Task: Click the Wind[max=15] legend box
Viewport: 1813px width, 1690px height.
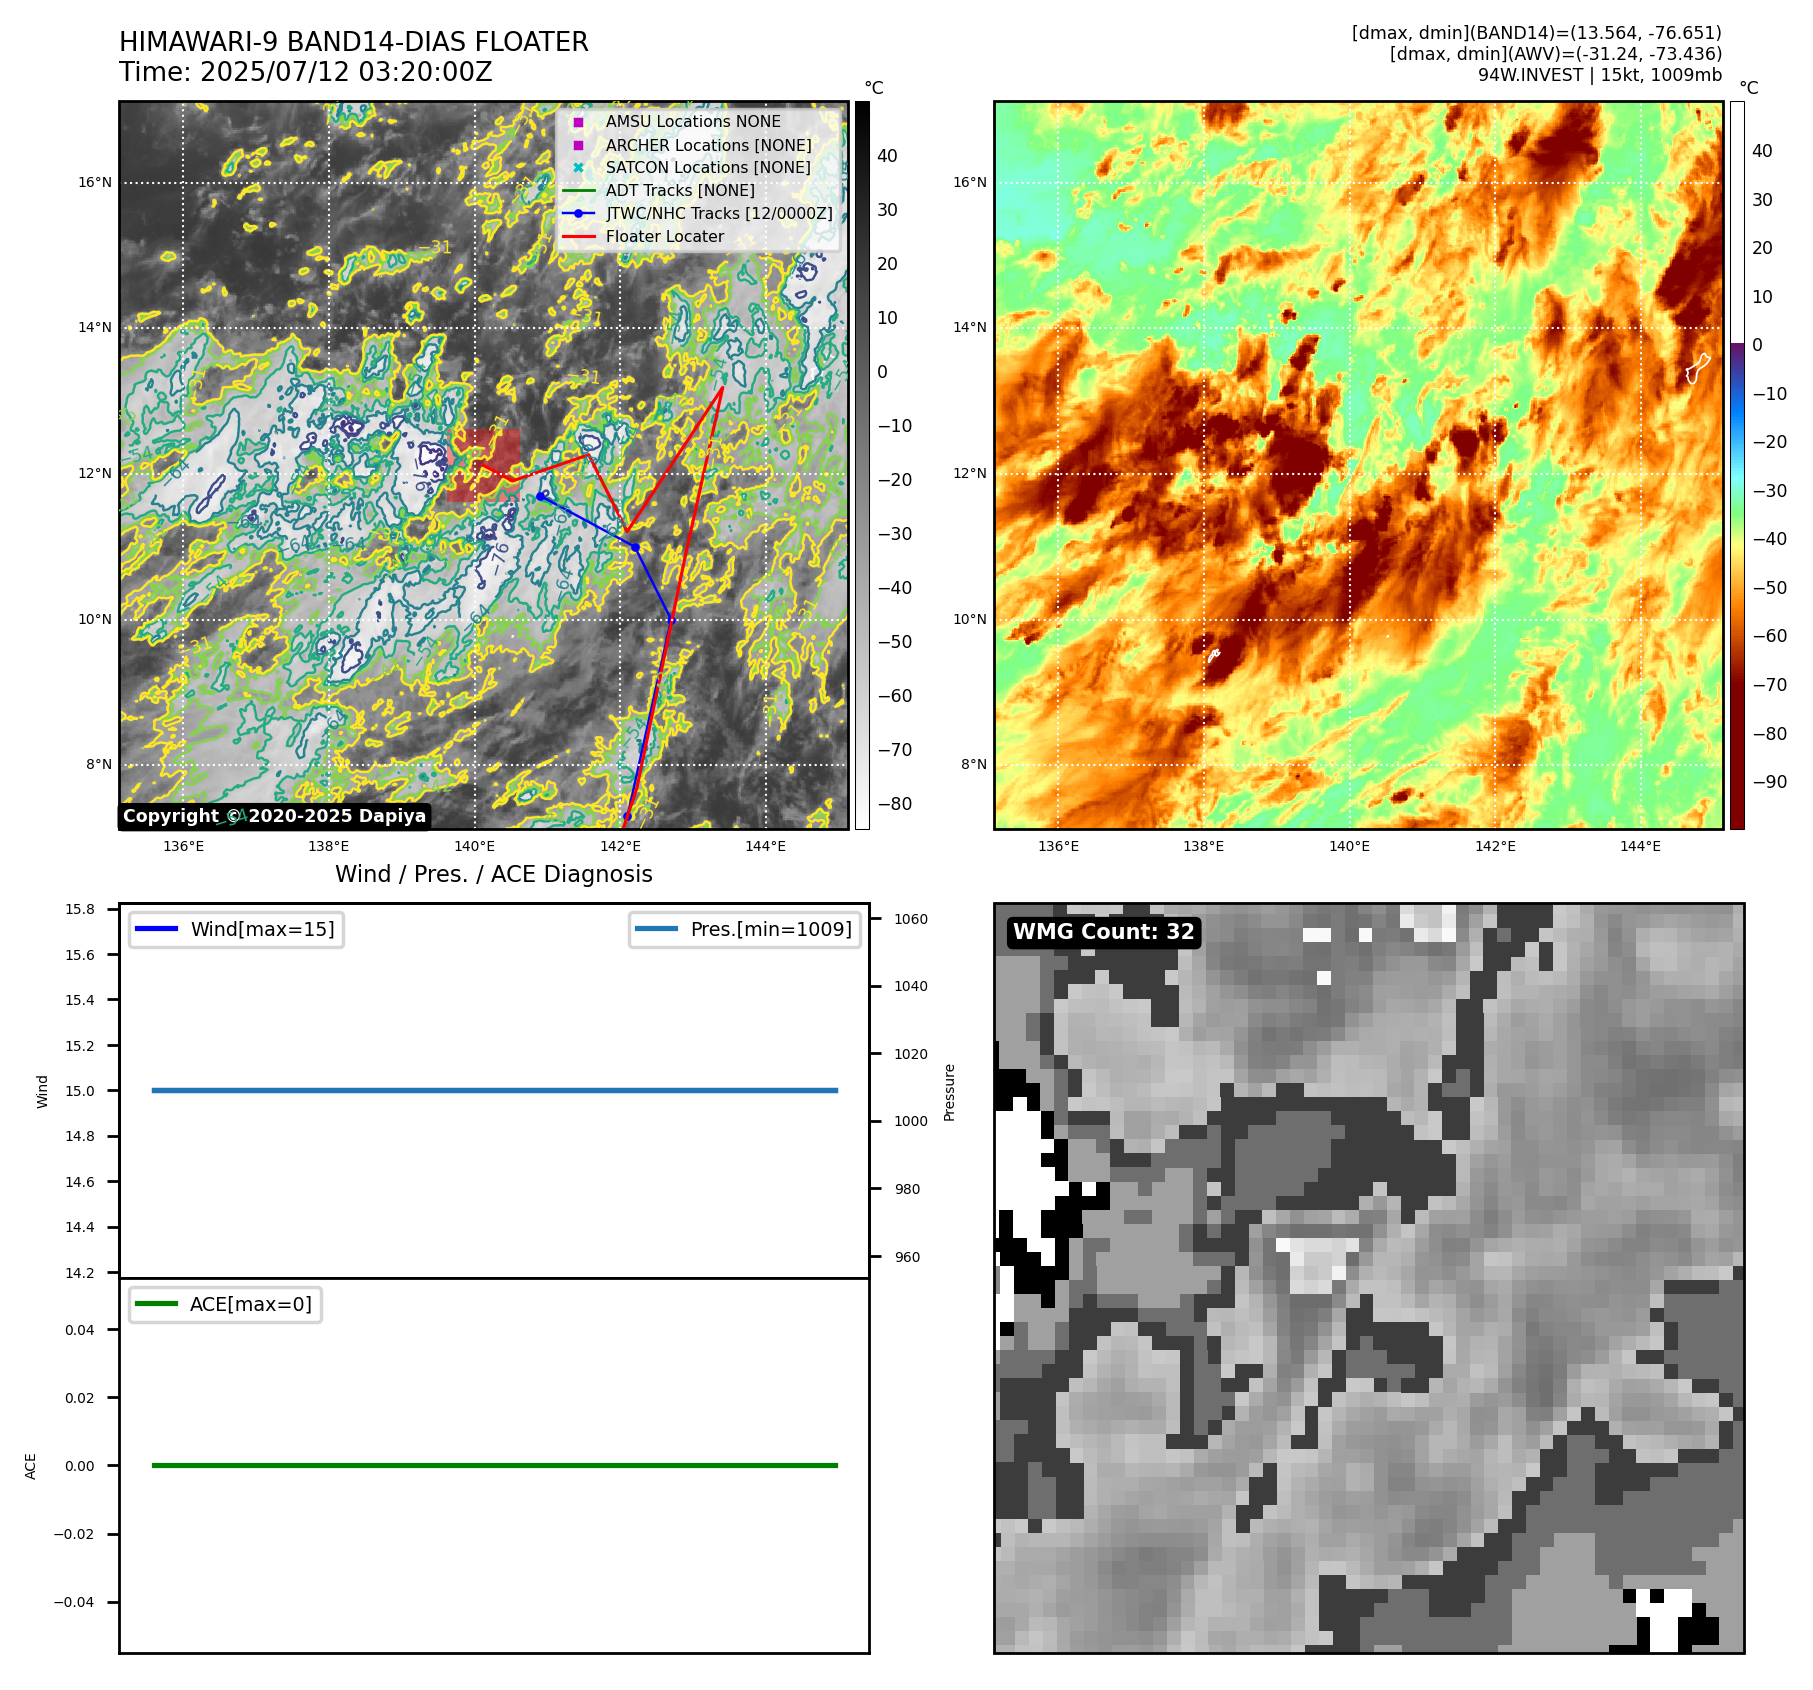Action: (237, 929)
